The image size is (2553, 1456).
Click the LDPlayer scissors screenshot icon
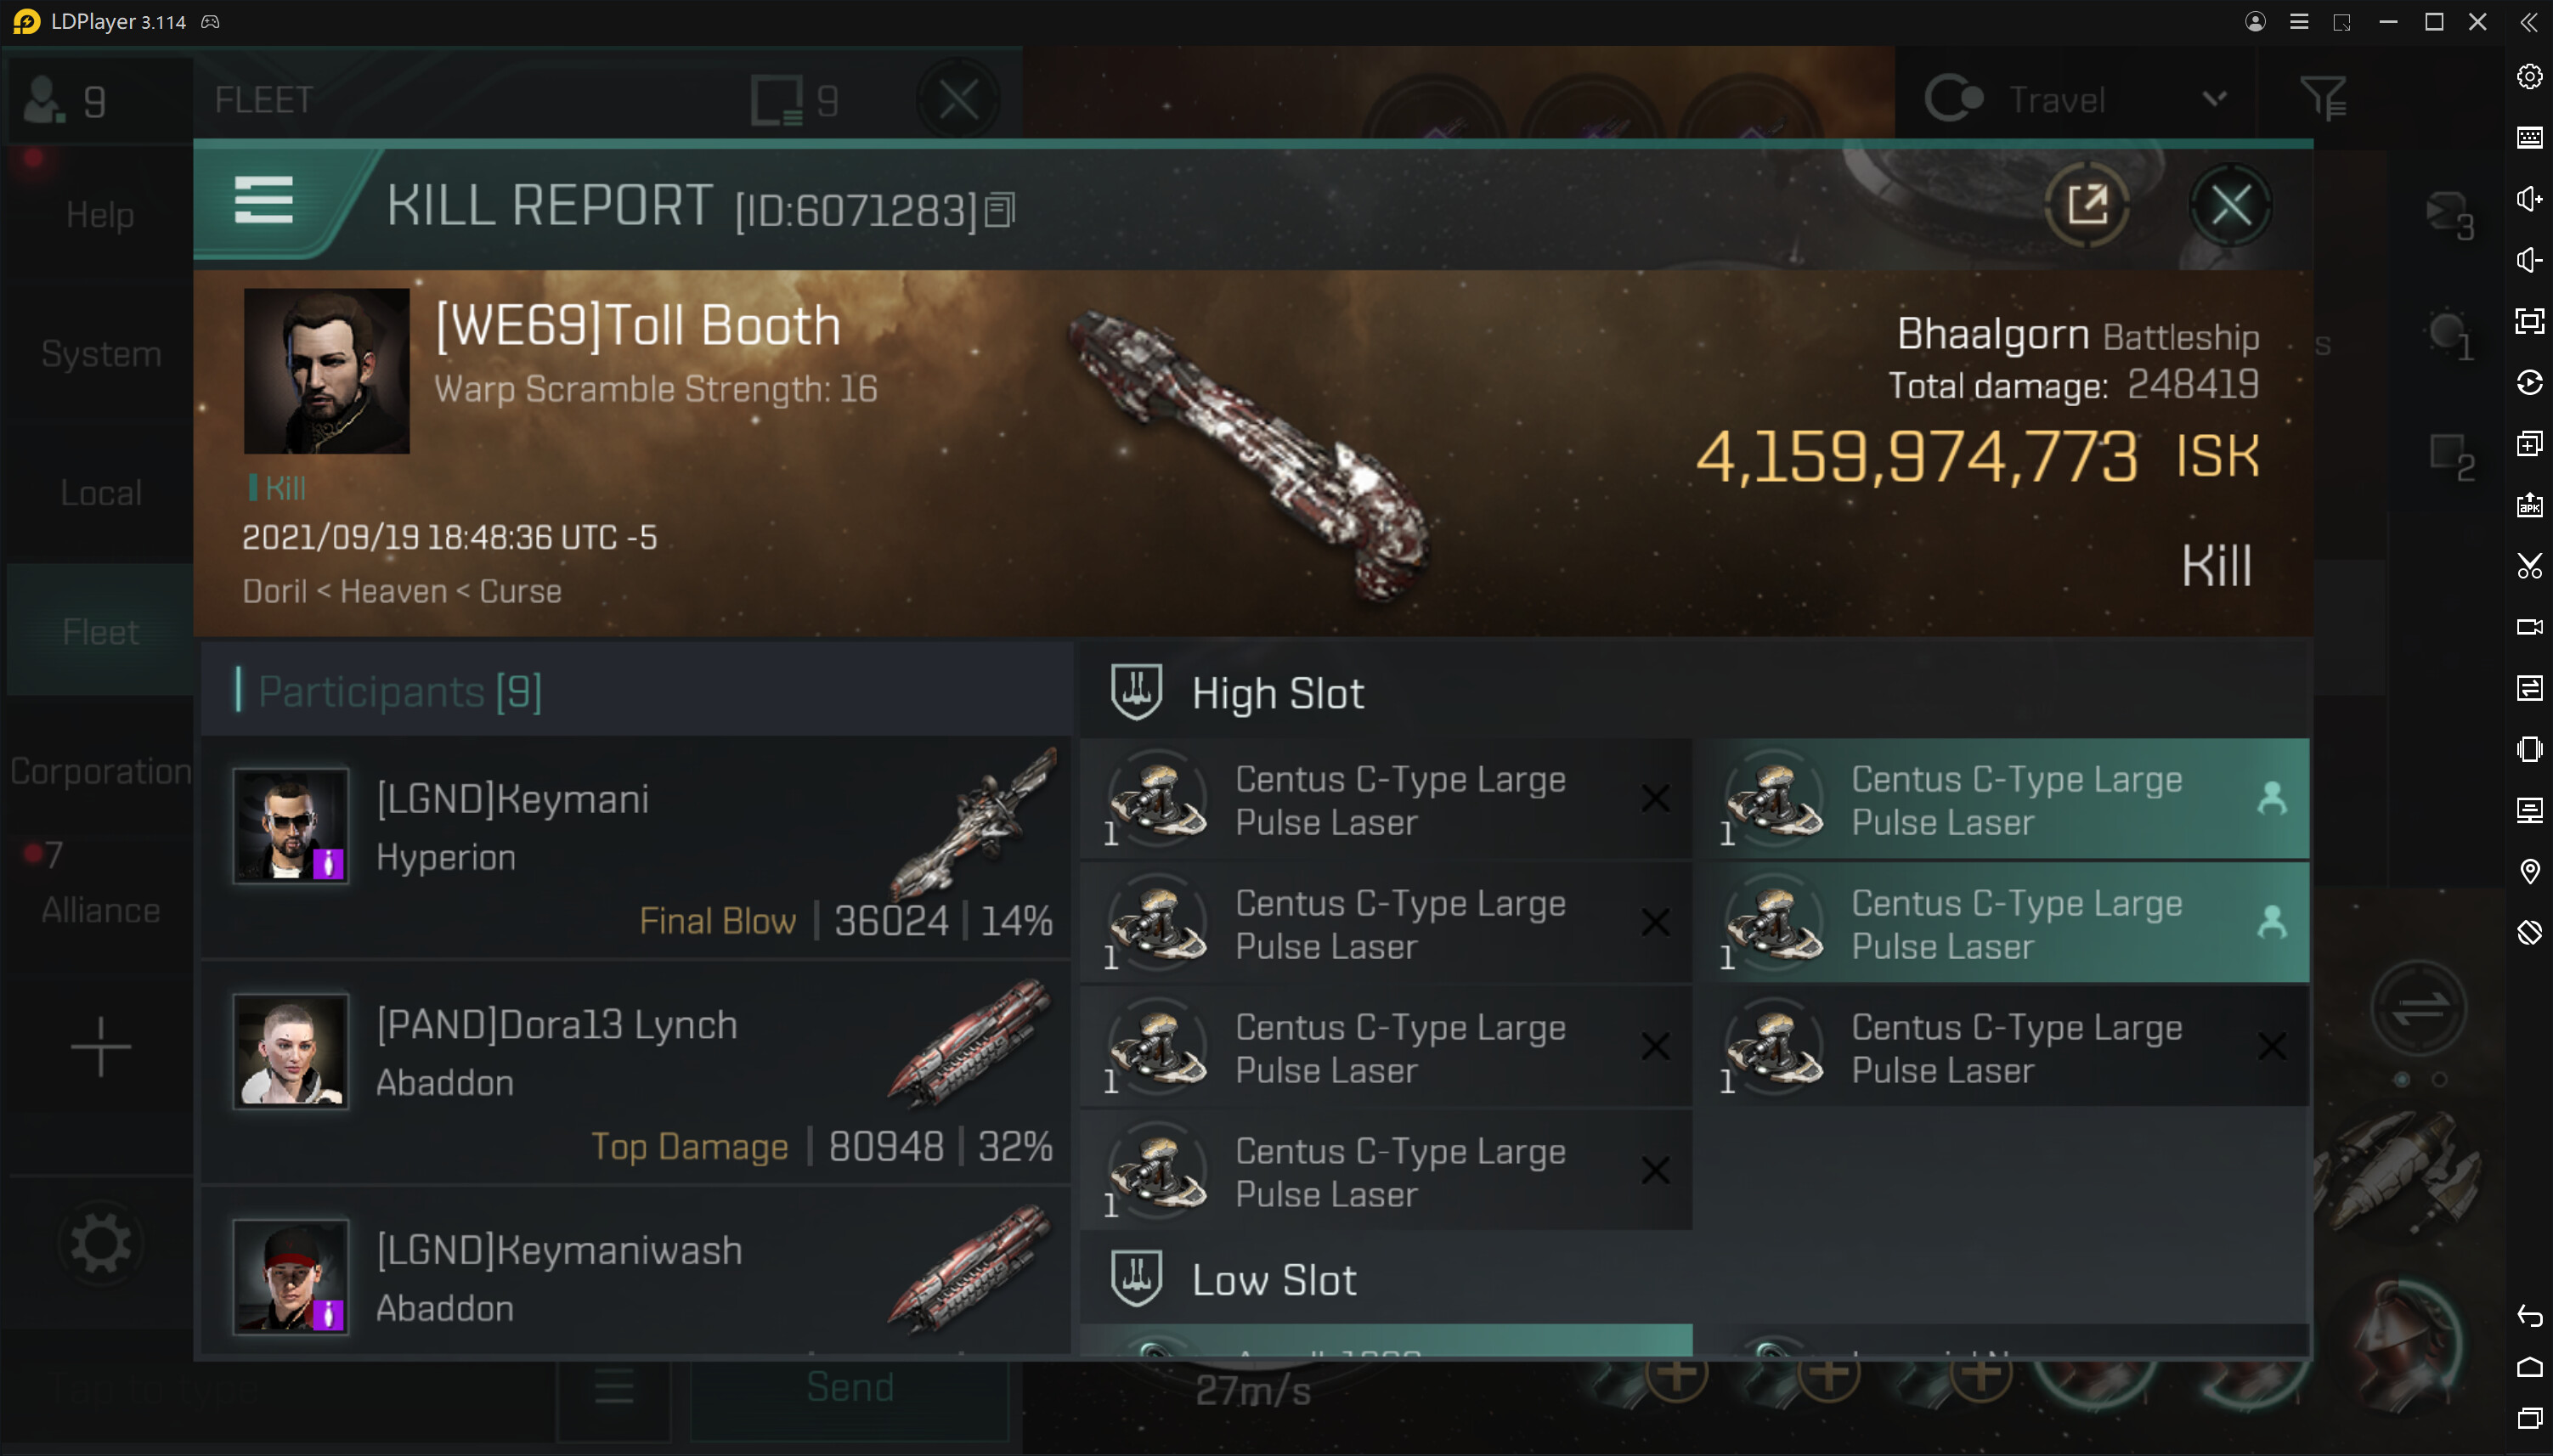tap(2529, 566)
